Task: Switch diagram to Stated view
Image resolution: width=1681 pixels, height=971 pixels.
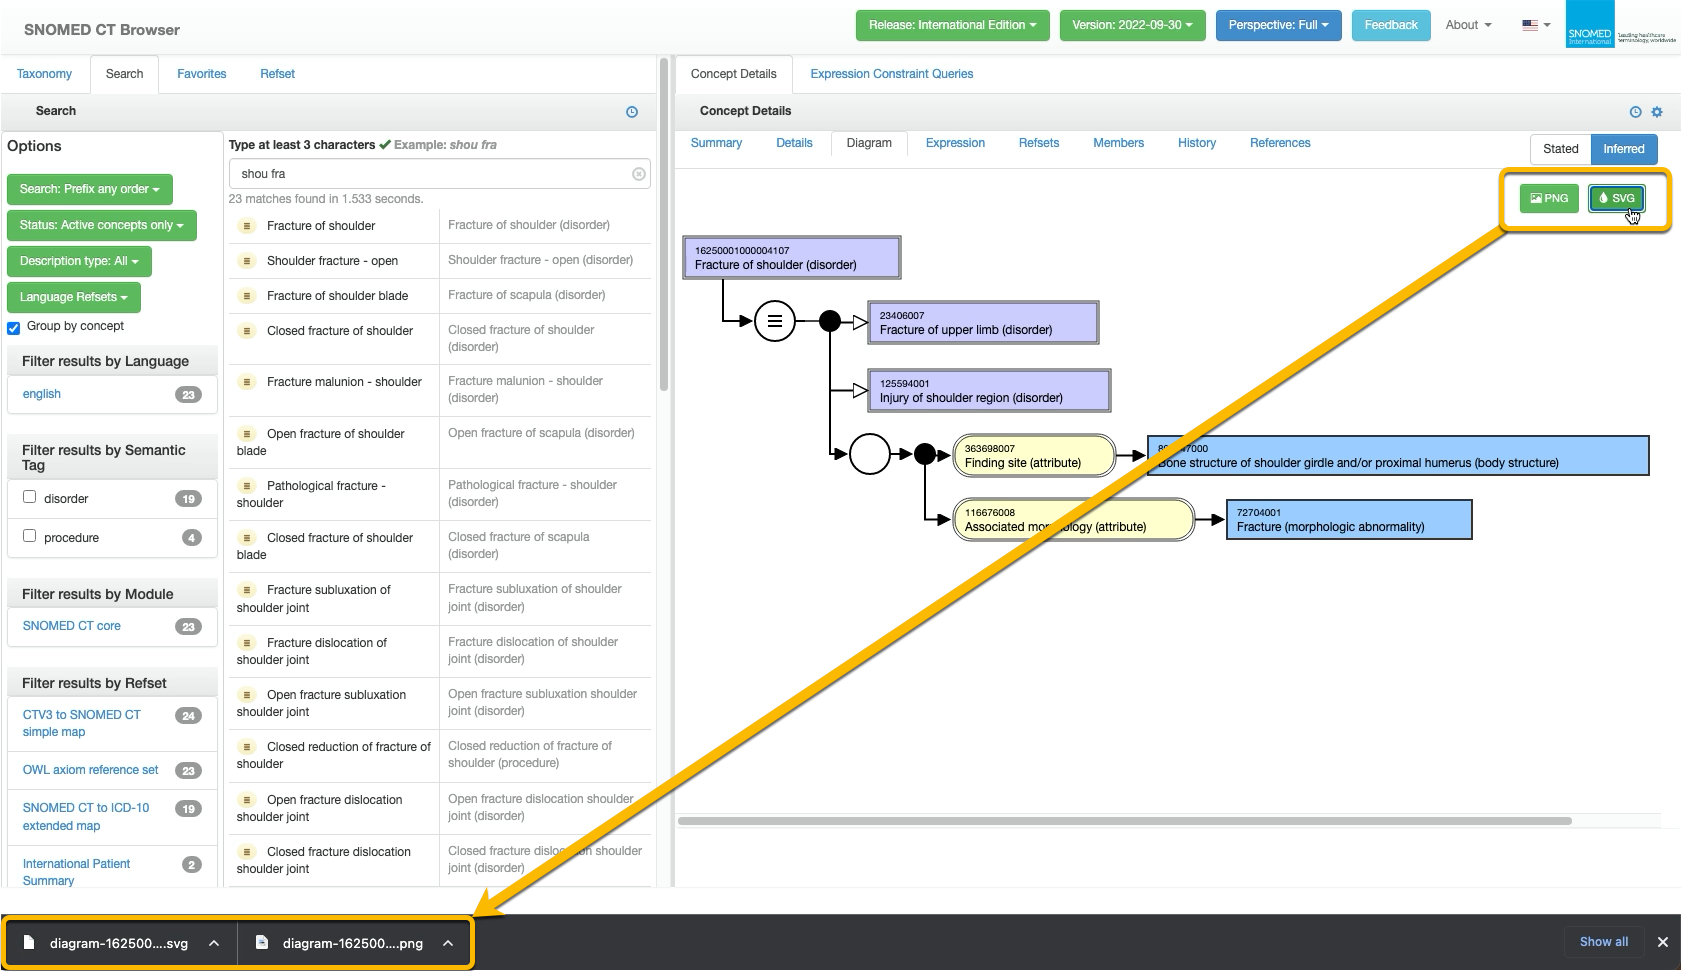Action: click(1560, 149)
